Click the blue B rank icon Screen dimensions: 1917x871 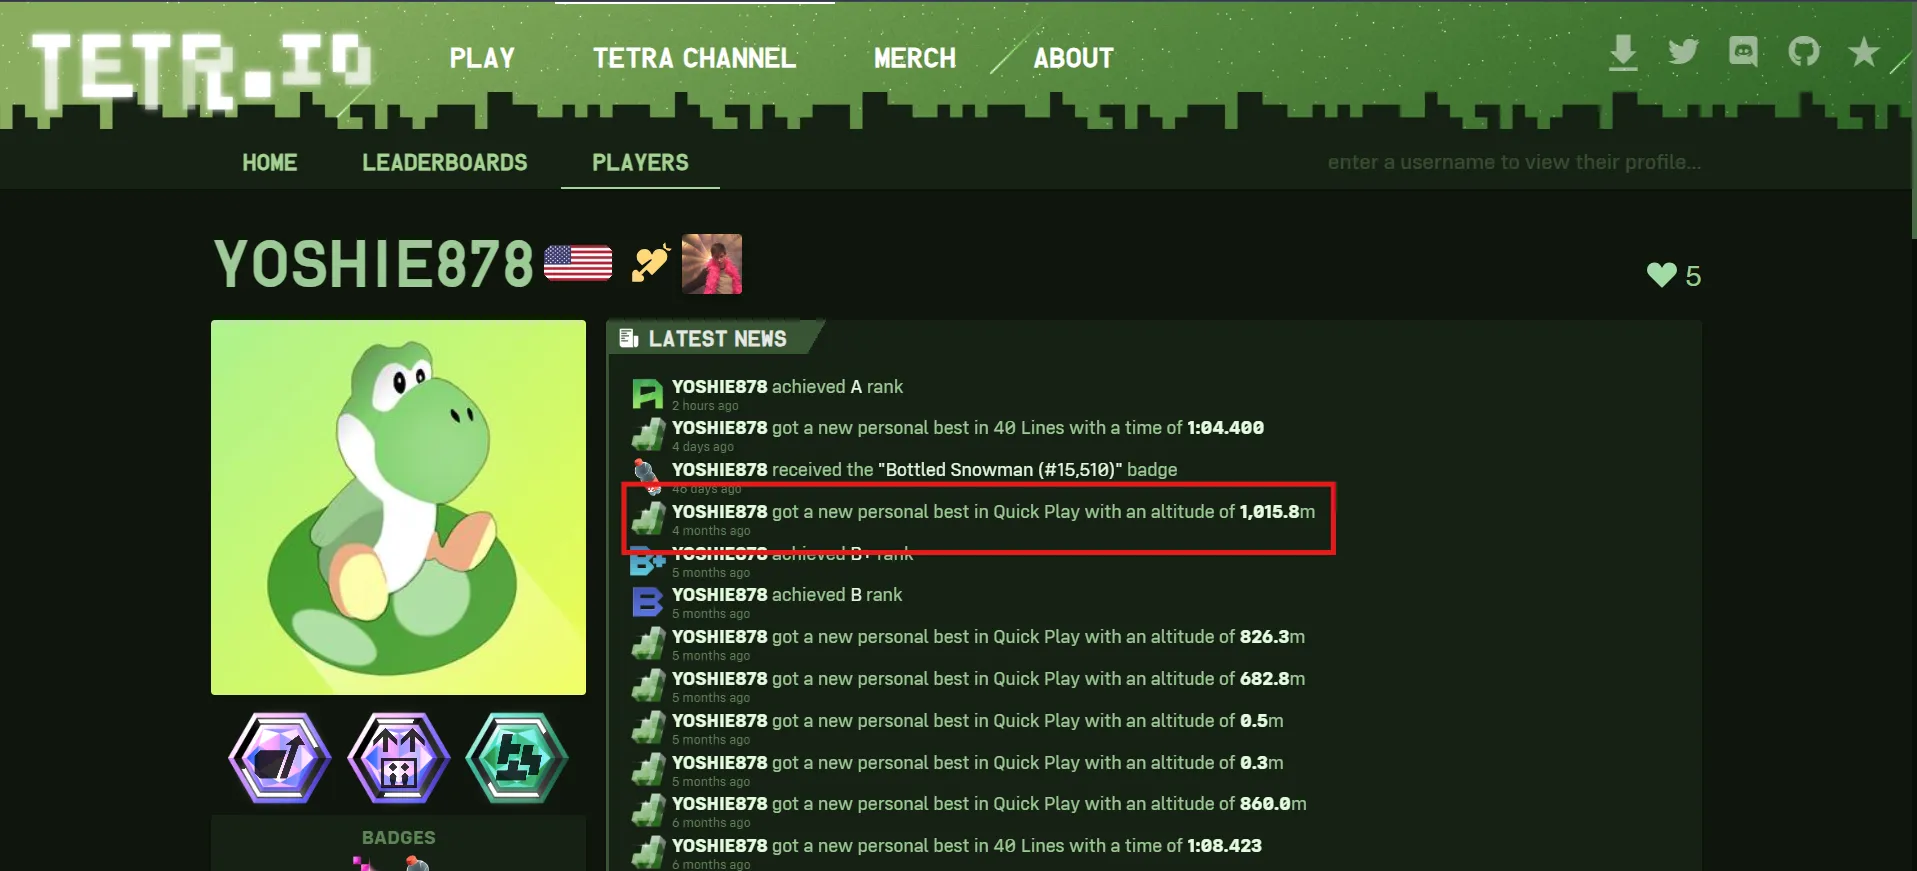[x=648, y=602]
